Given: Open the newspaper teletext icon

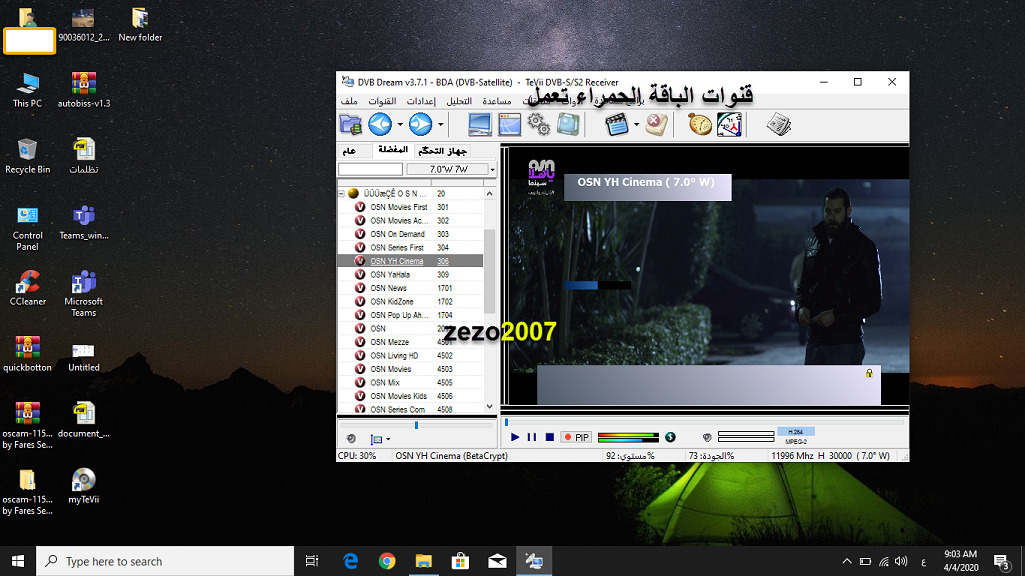Looking at the screenshot, I should (x=779, y=124).
